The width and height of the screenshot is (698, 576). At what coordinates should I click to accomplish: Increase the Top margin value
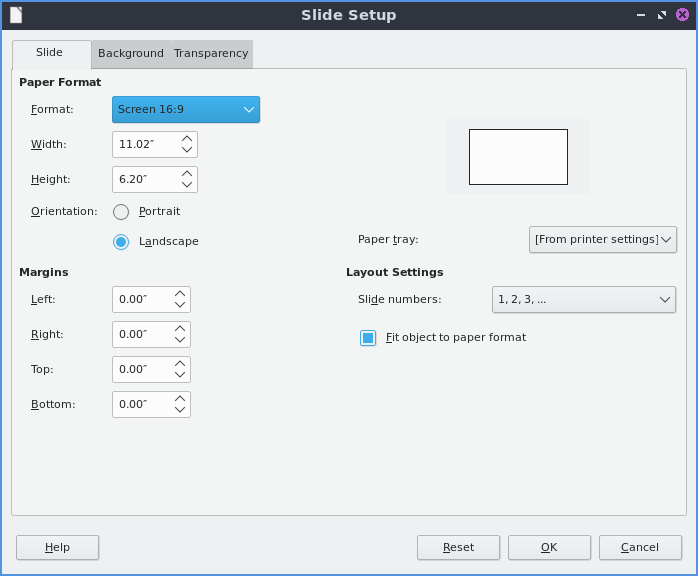(x=180, y=364)
